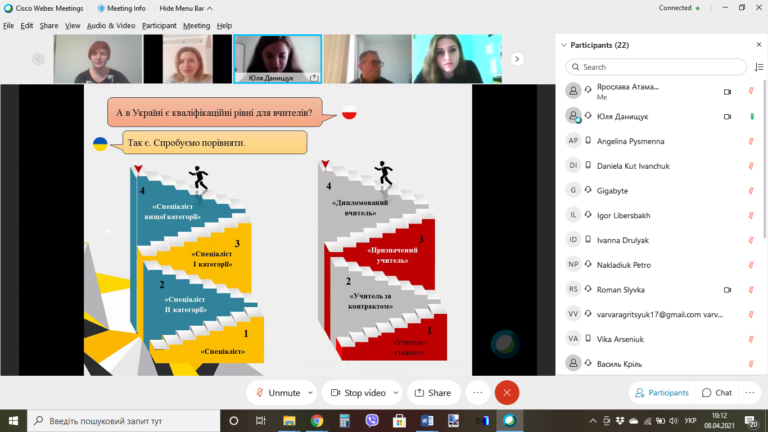Stop video in the meeting controls
768x432 pixels.
click(358, 392)
